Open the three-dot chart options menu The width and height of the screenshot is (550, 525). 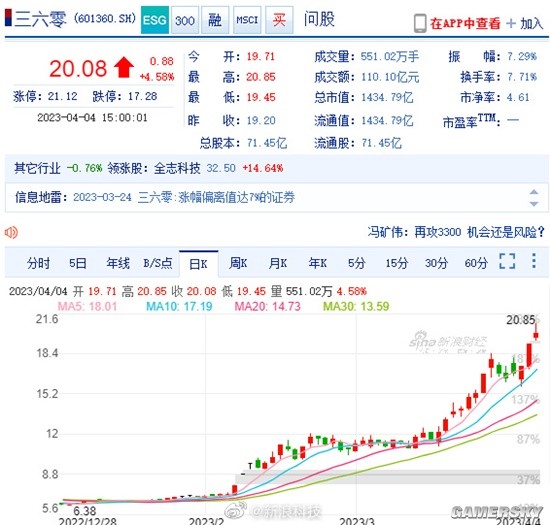coord(534,261)
